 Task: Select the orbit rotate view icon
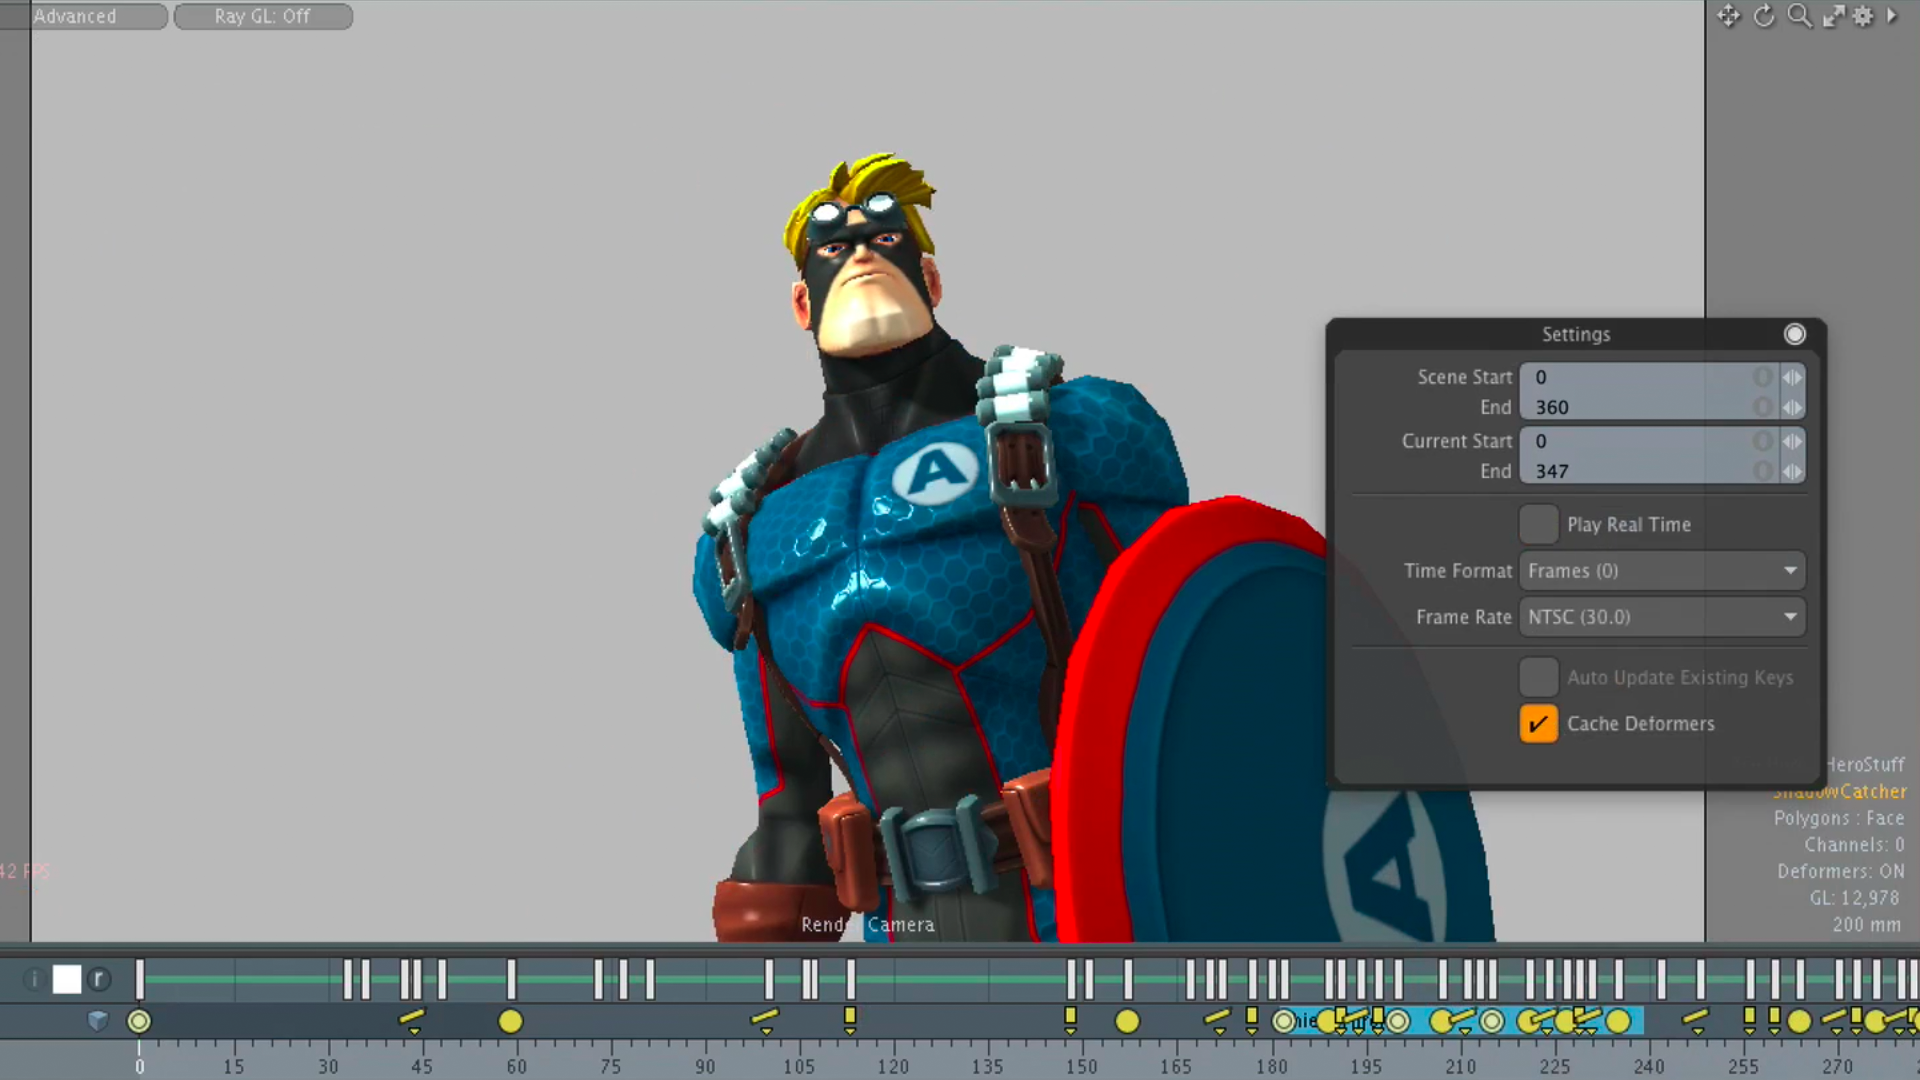(1764, 16)
